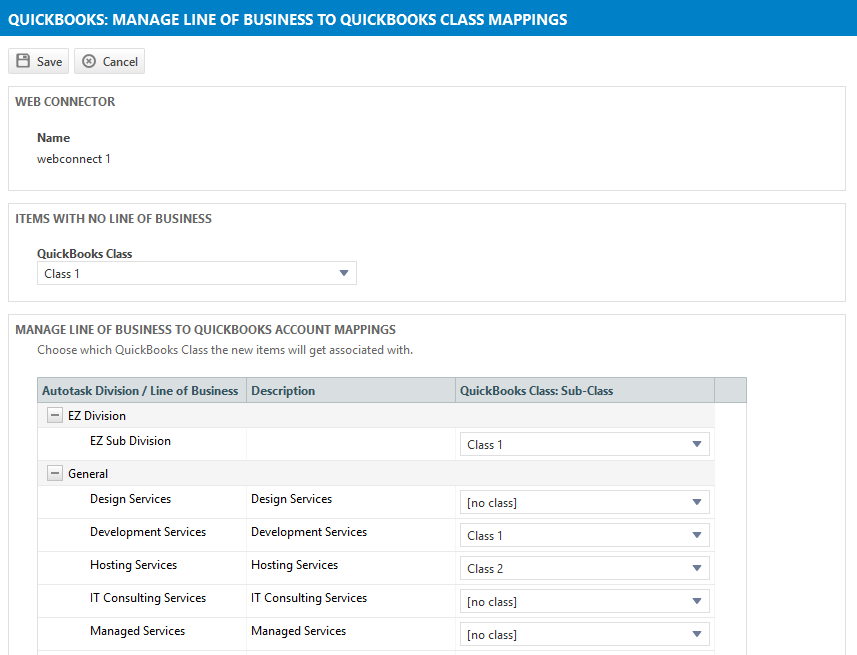Open class dropdown for Design Services

(x=584, y=503)
